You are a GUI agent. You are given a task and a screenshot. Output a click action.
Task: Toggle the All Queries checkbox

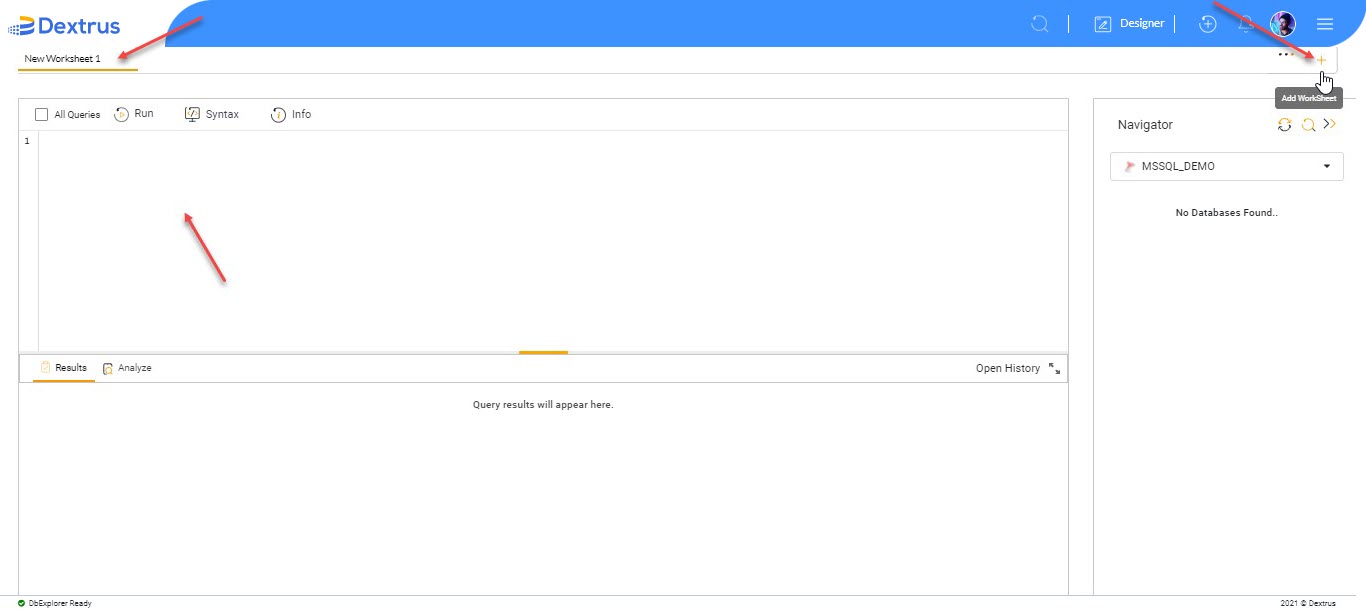(x=41, y=115)
